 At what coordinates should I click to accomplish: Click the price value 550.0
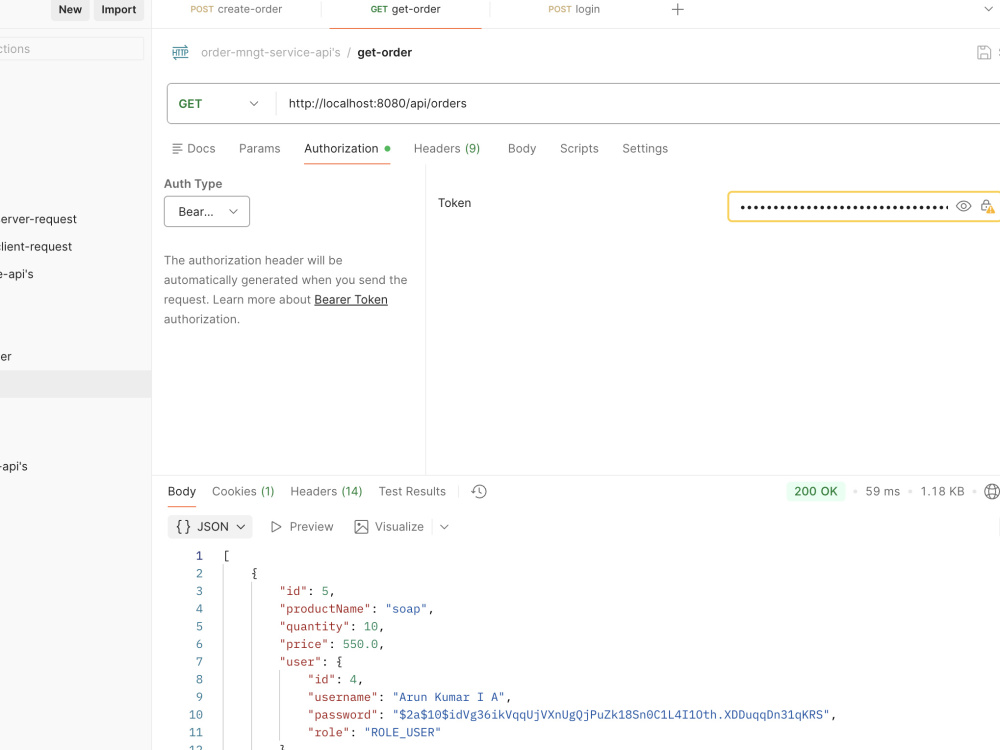pos(360,644)
